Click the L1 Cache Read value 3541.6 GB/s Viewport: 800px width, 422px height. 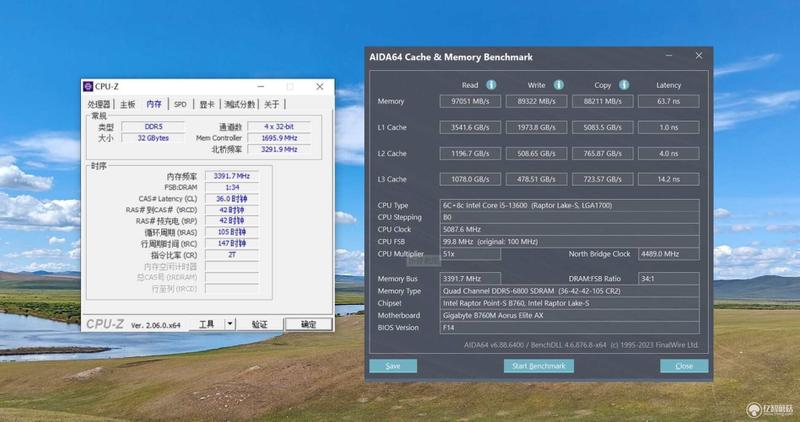(470, 127)
